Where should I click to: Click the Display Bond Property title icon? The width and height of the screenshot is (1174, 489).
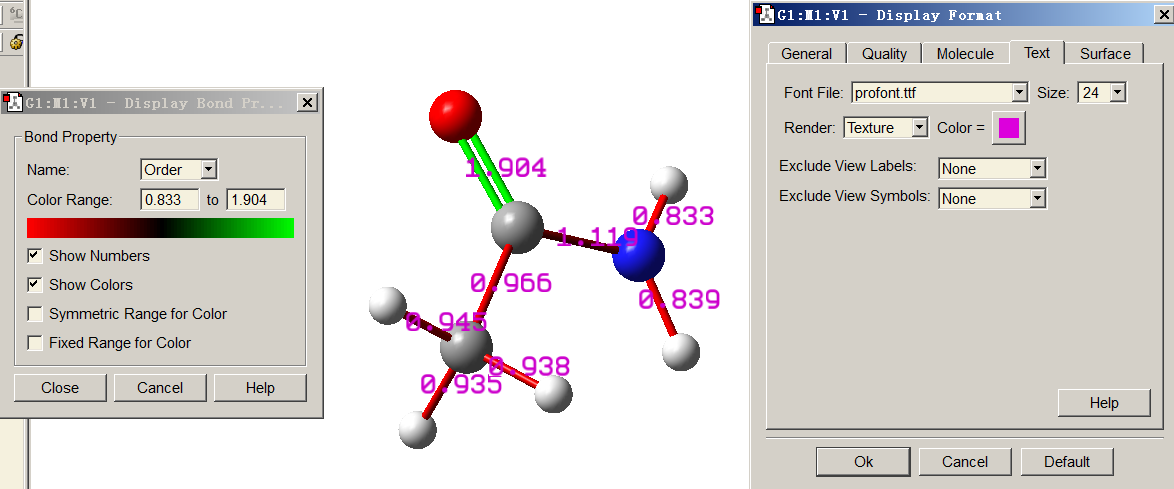13,103
